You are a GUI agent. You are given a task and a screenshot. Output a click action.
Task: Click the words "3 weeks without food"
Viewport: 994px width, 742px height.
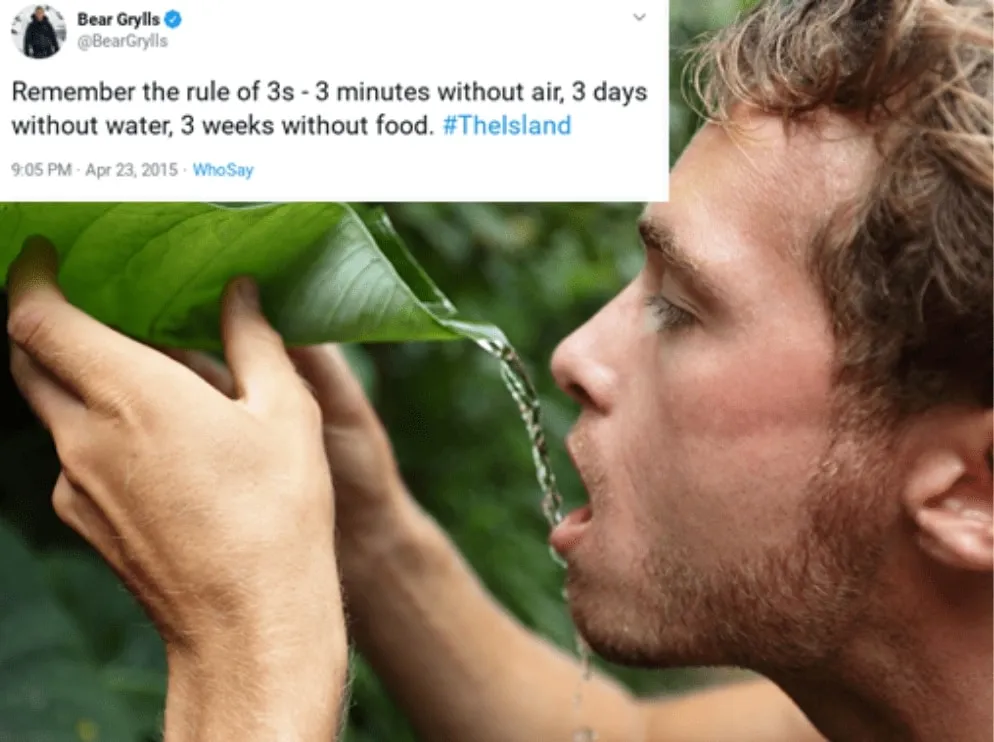[x=306, y=125]
